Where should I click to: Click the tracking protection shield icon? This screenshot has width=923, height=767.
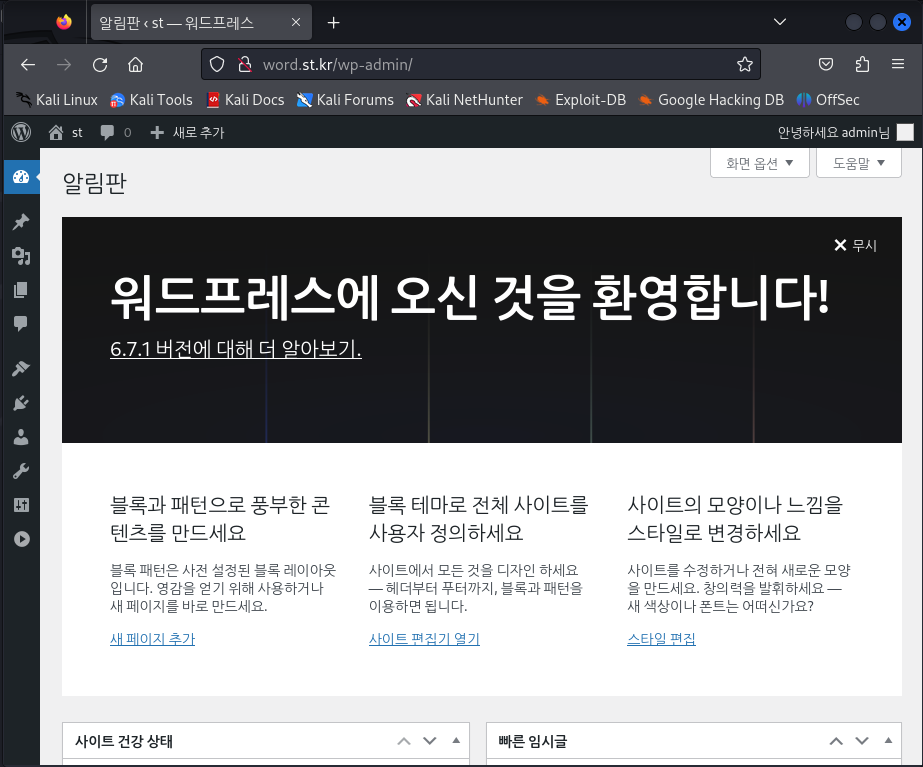(x=217, y=64)
